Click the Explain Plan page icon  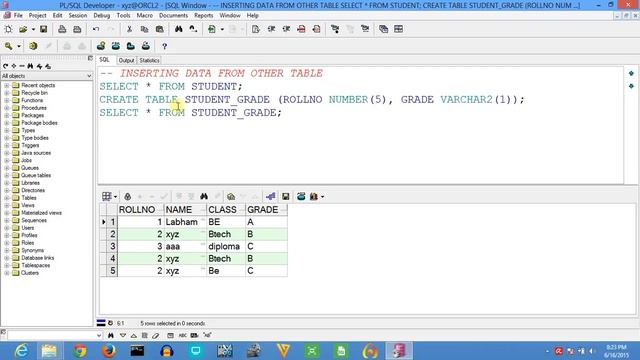(256, 29)
